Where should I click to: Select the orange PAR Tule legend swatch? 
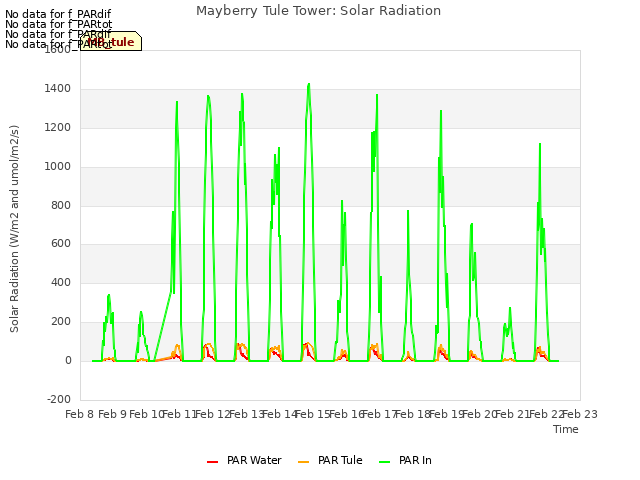point(304,462)
